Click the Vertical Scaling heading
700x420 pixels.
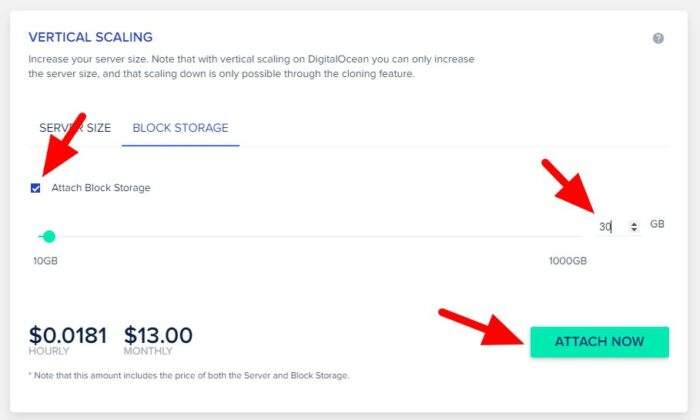click(91, 37)
